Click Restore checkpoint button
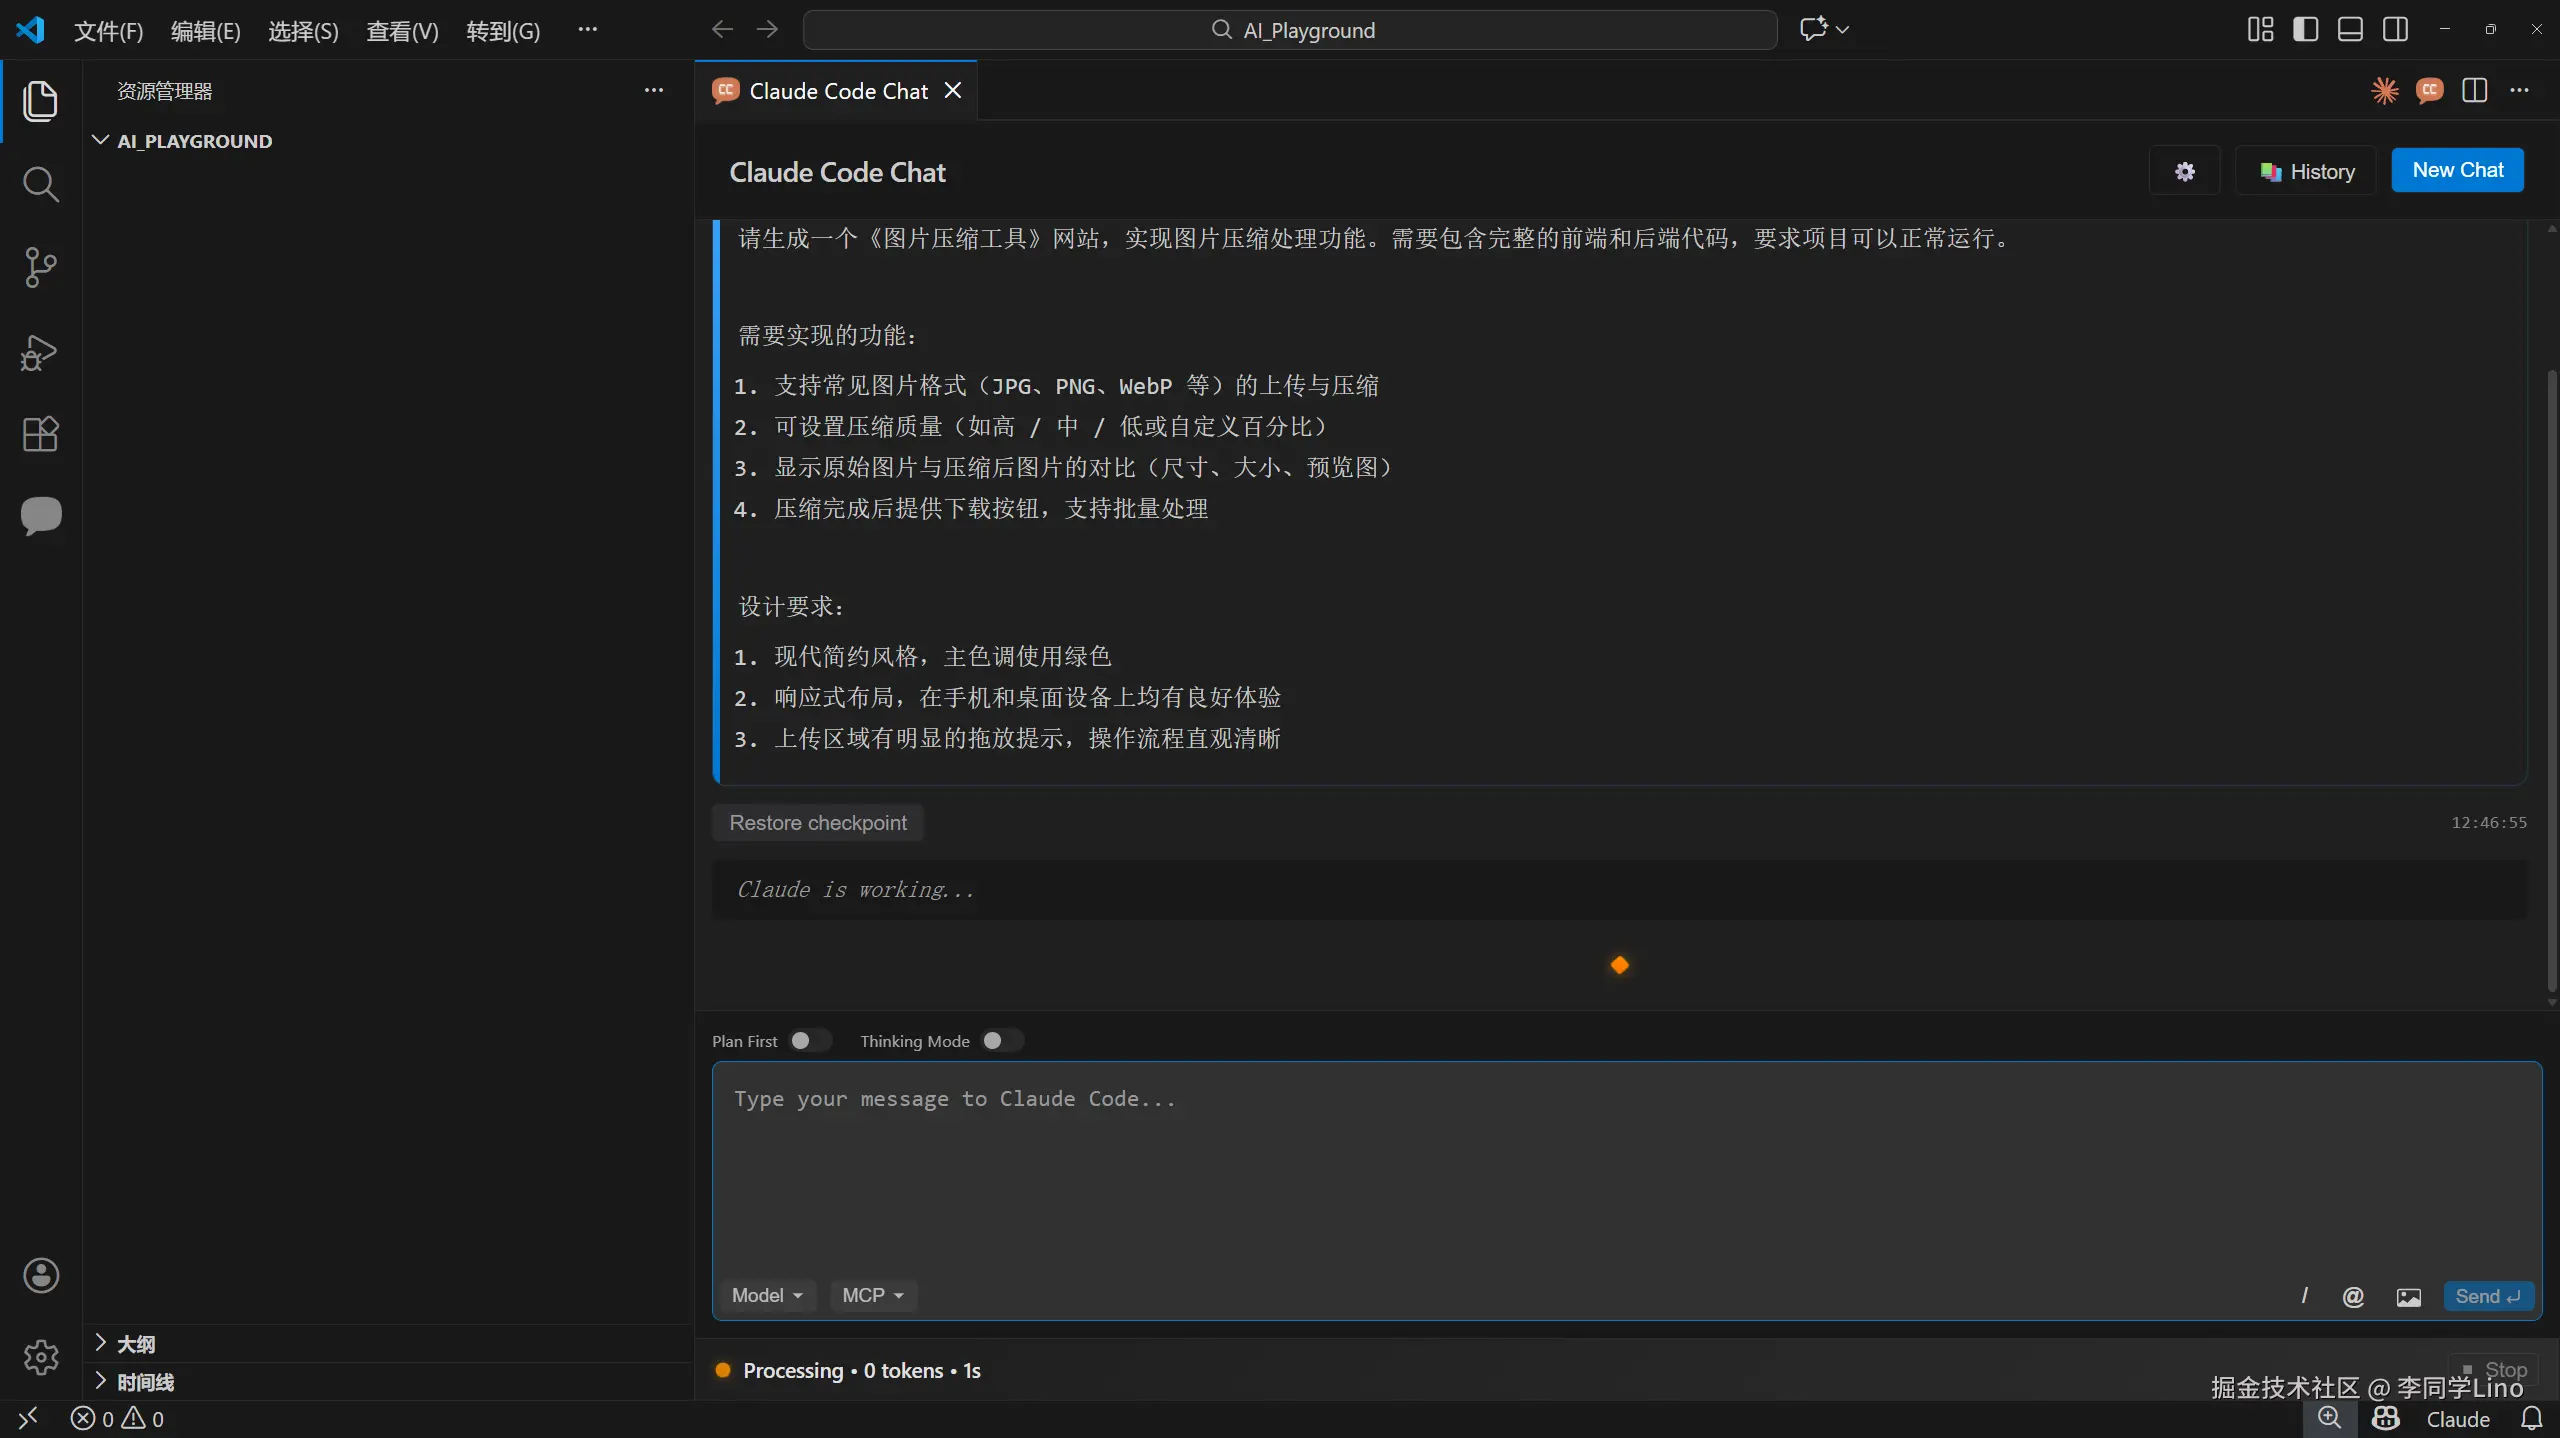This screenshot has width=2560, height=1438. 817,823
